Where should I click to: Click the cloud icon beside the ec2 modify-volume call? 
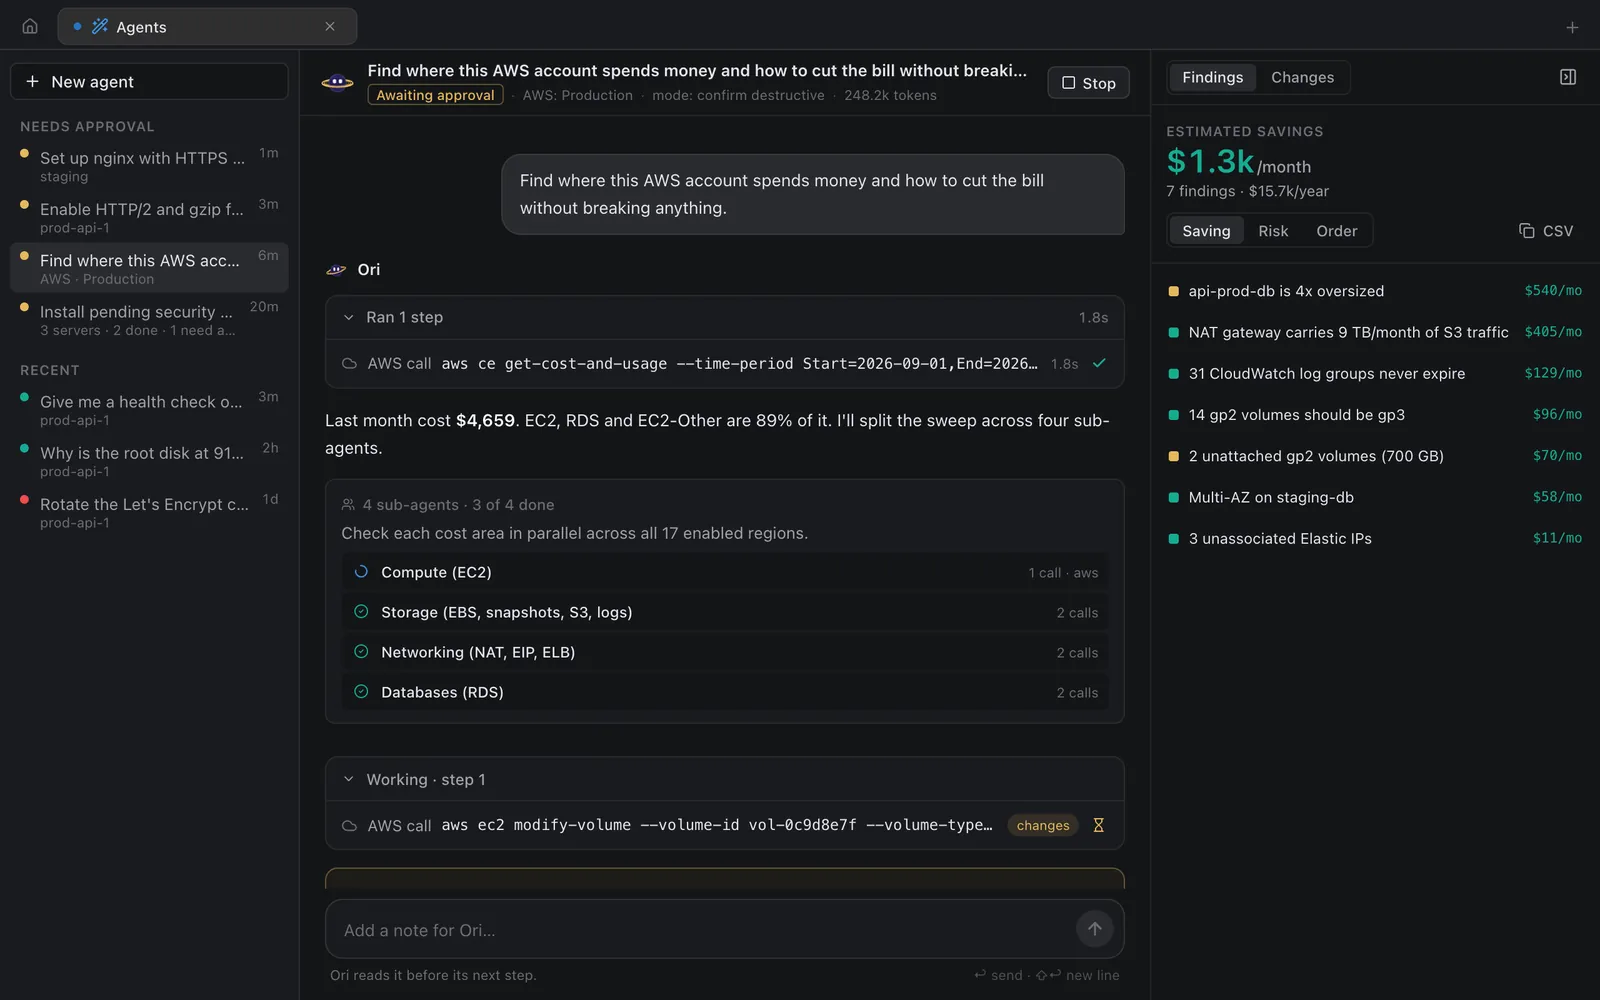[x=349, y=826]
